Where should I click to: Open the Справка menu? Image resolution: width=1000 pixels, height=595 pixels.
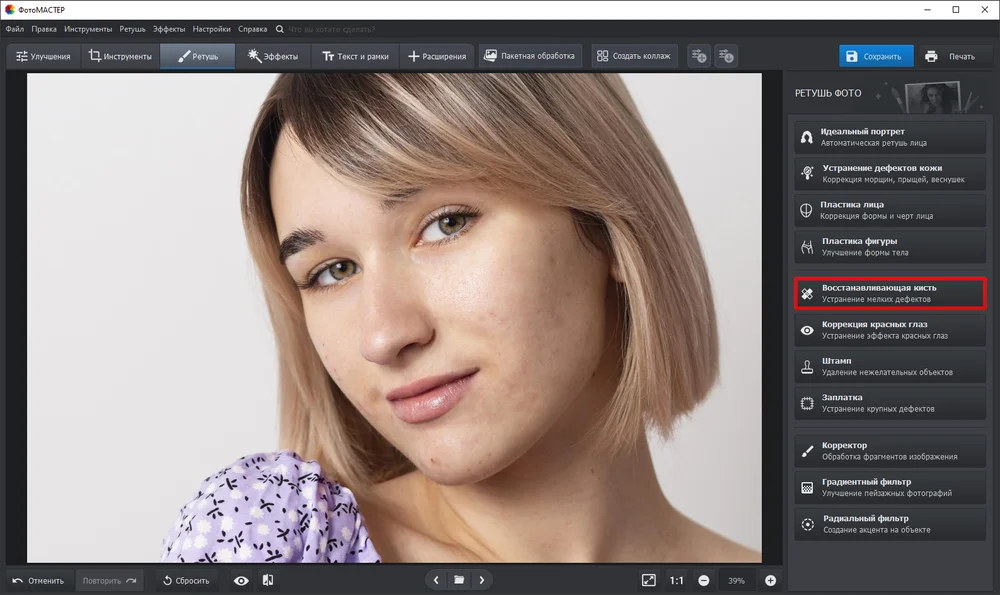click(x=253, y=29)
